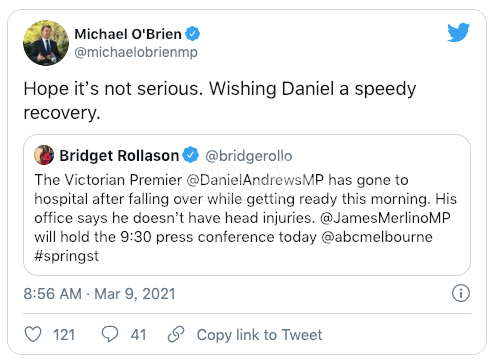Click the Bridget Rollason display name
The width and height of the screenshot is (494, 364).
coord(119,155)
